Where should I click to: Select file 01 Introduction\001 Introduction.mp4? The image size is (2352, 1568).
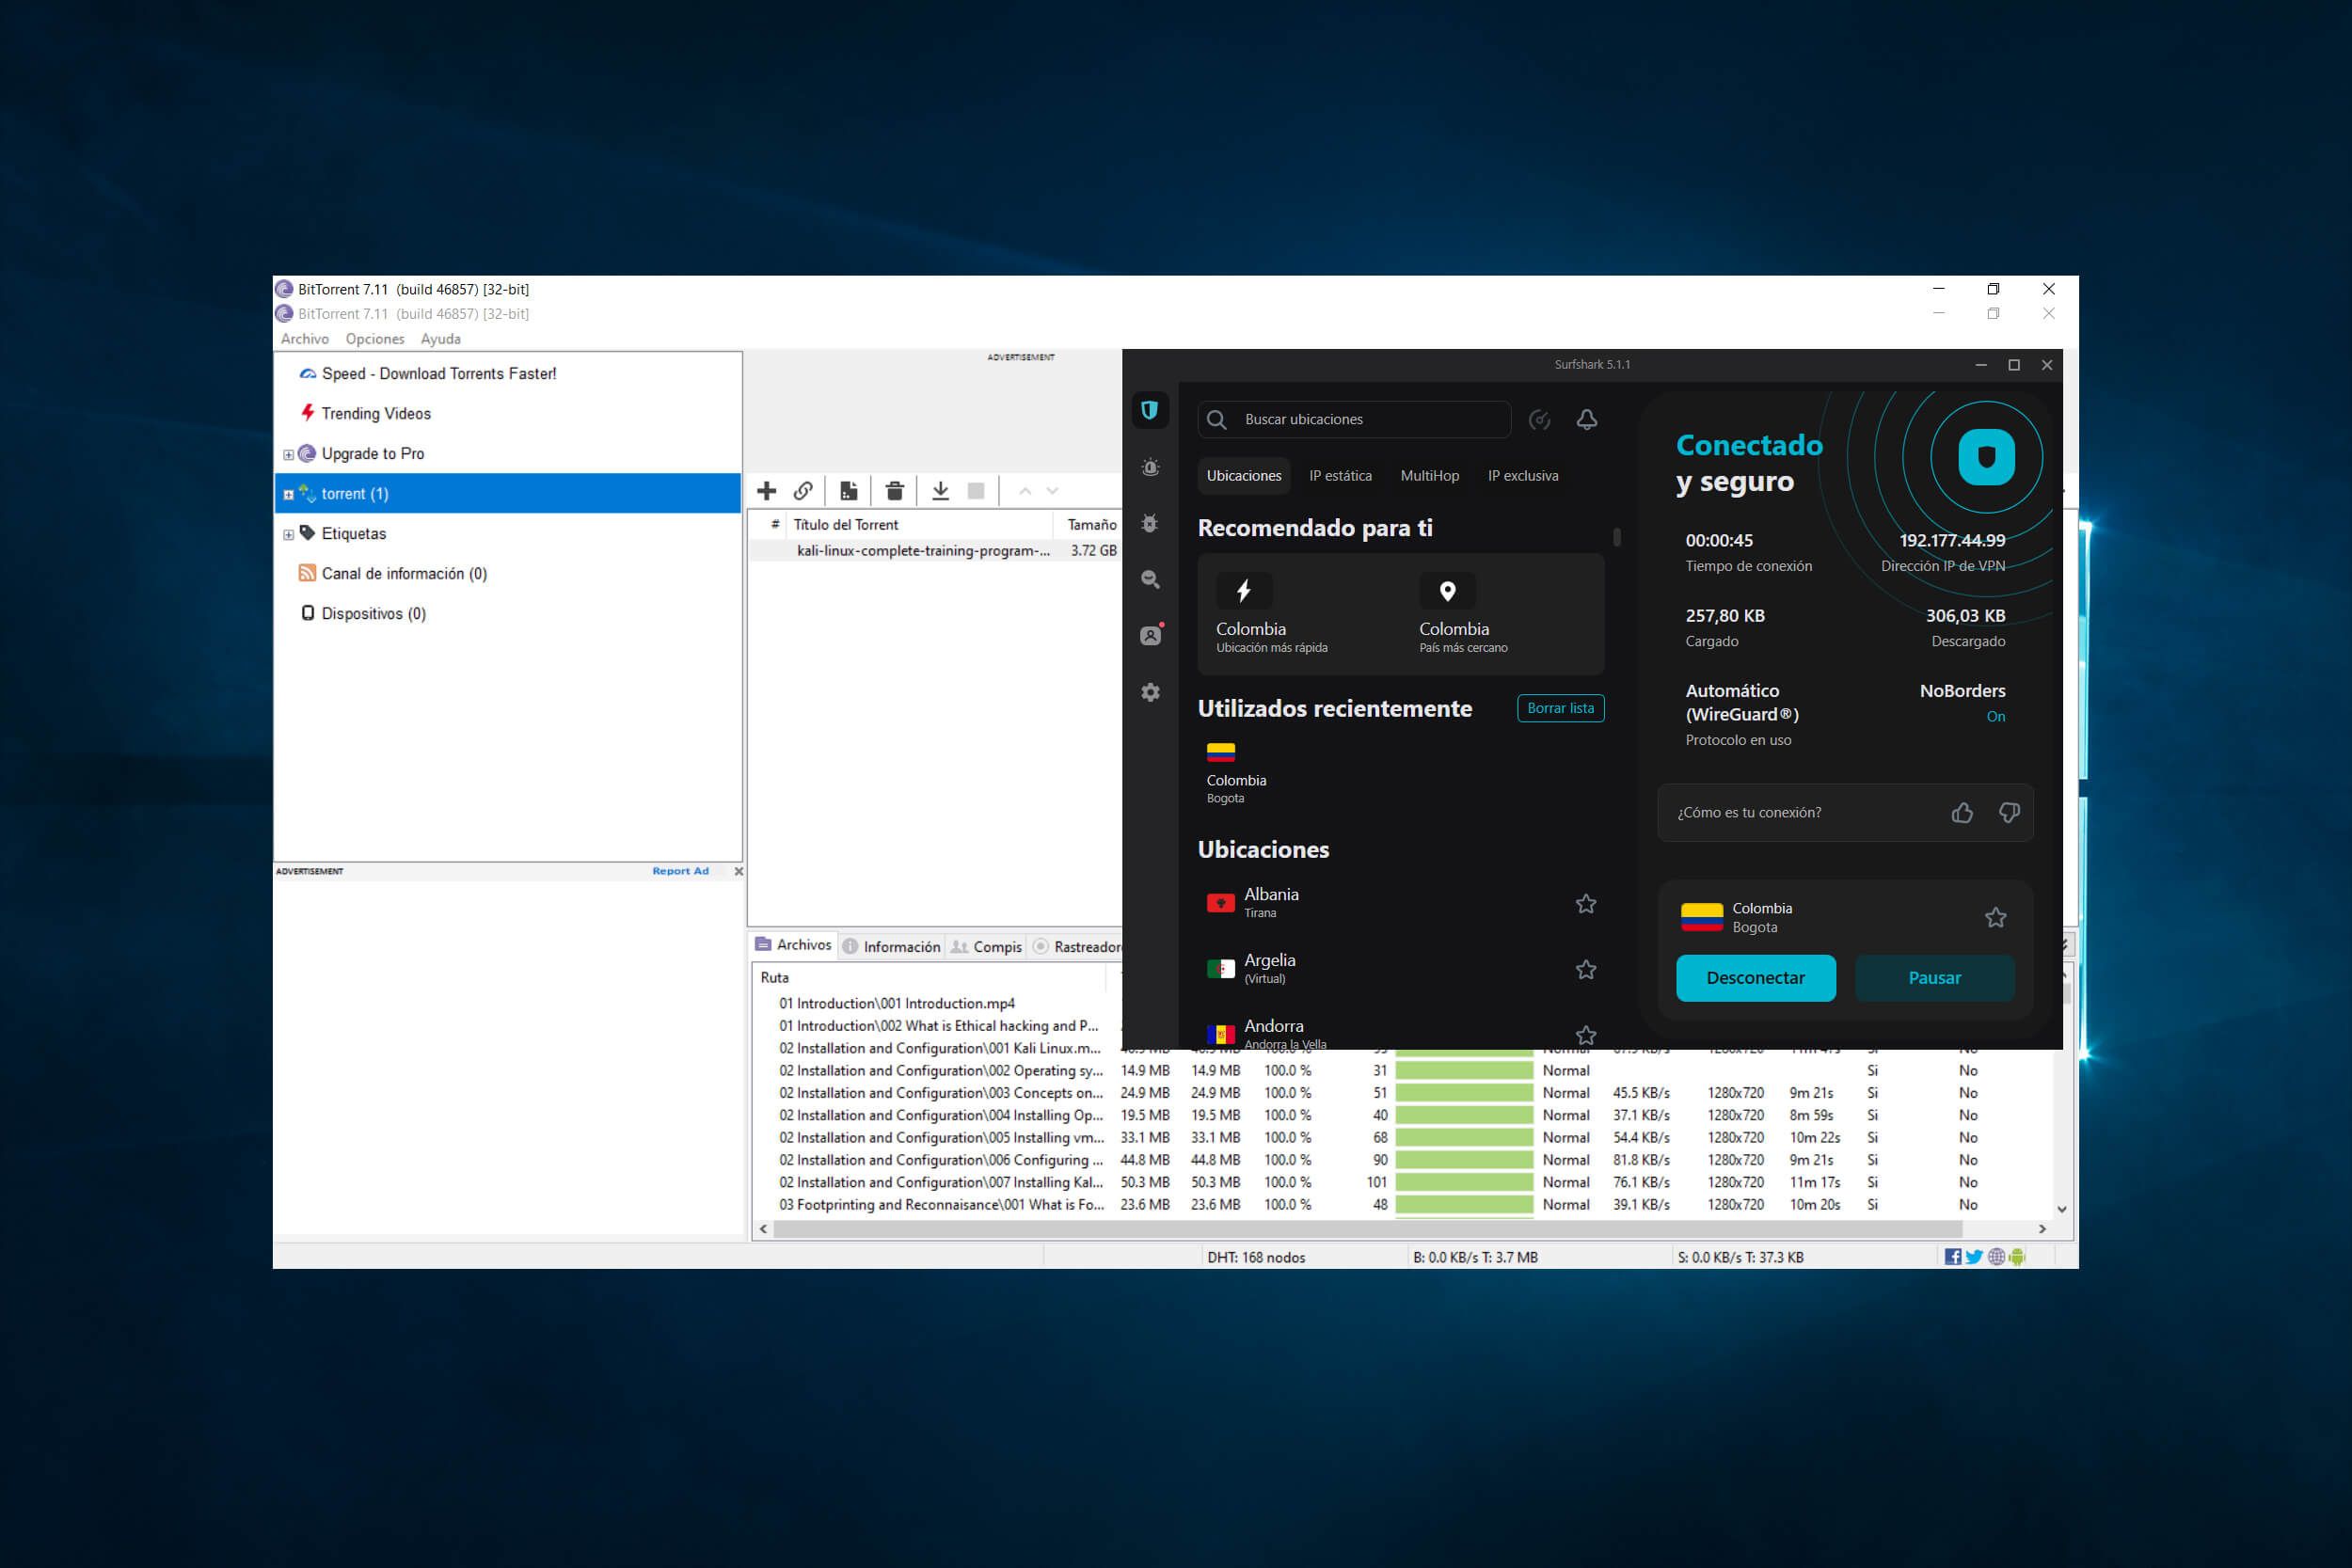pyautogui.click(x=897, y=1004)
